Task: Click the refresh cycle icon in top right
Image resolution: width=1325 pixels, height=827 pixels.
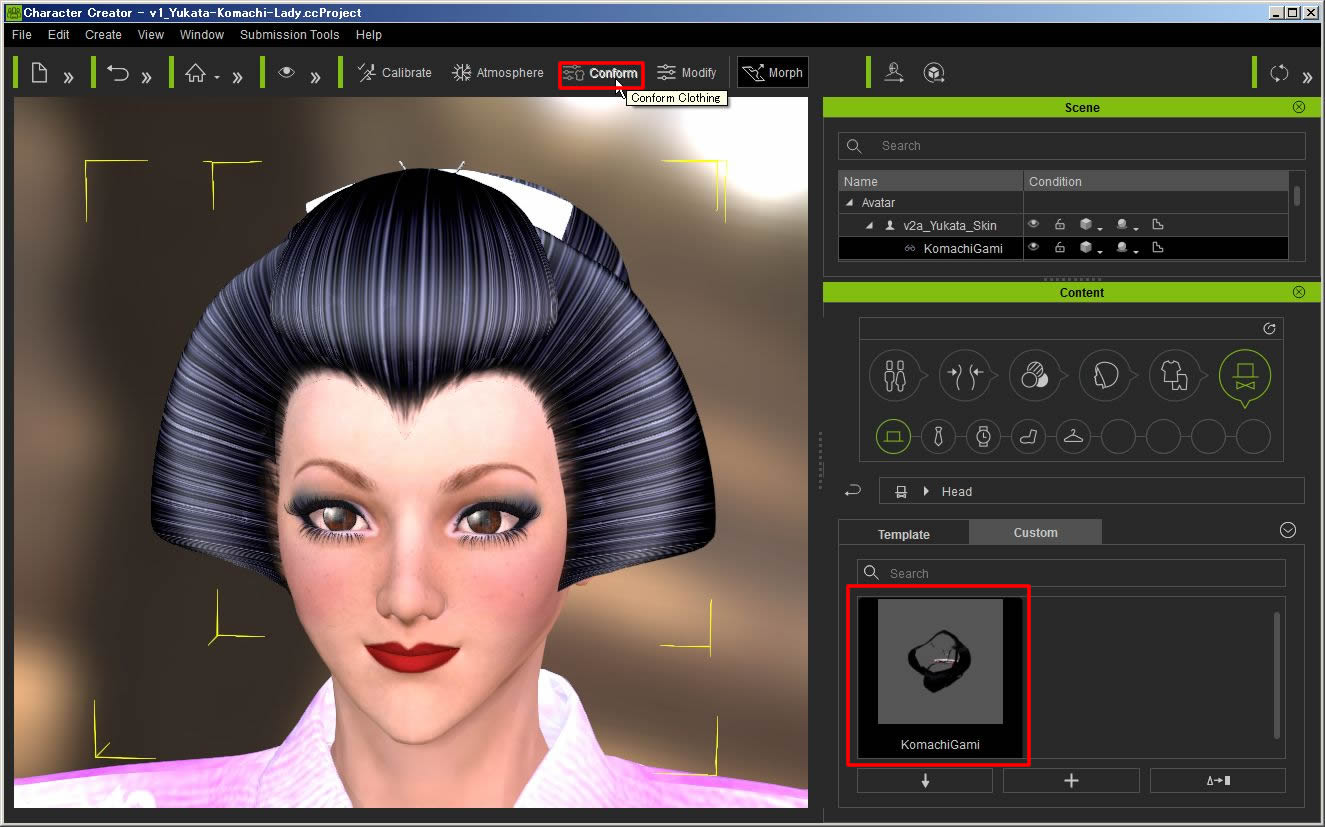Action: pos(1279,73)
